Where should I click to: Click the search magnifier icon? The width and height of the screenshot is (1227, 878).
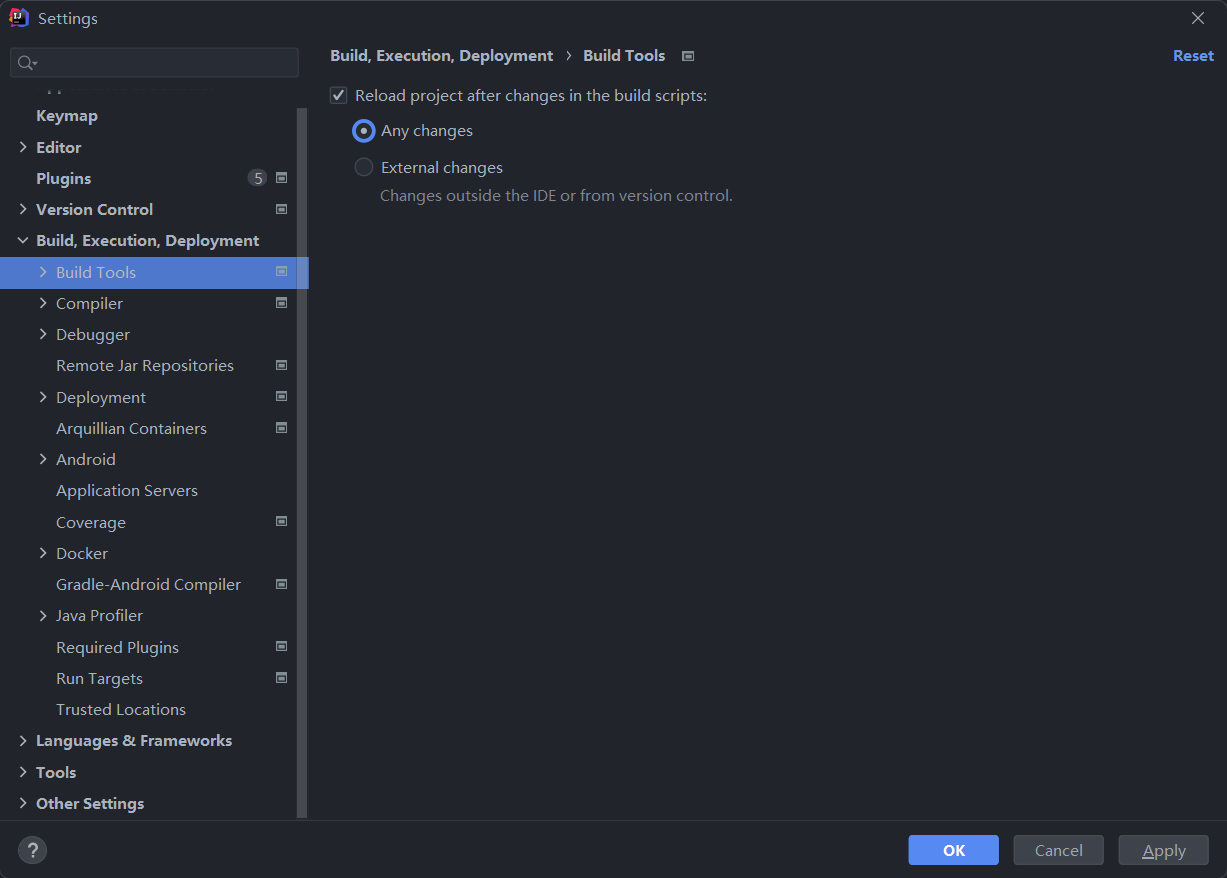25,63
